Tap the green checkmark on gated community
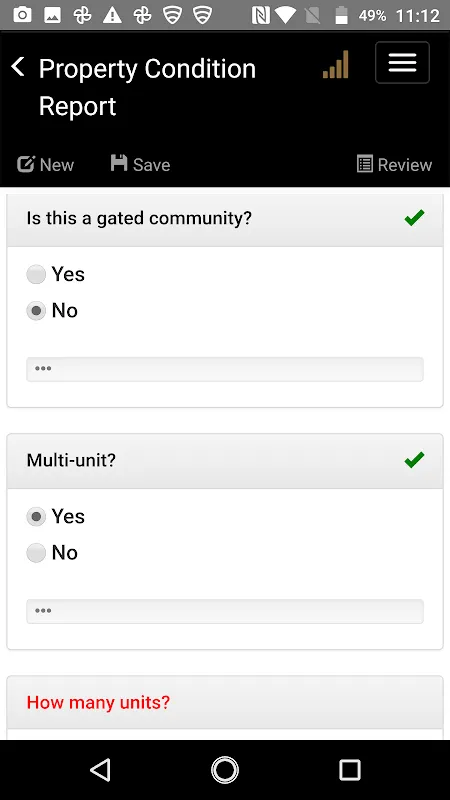The image size is (450, 800). pyautogui.click(x=414, y=218)
